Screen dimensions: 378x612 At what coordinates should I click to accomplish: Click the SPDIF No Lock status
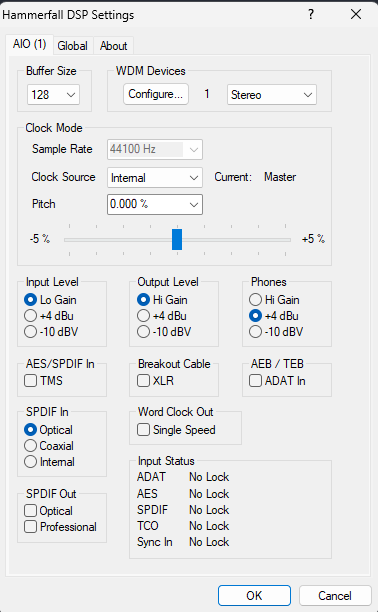tap(209, 510)
